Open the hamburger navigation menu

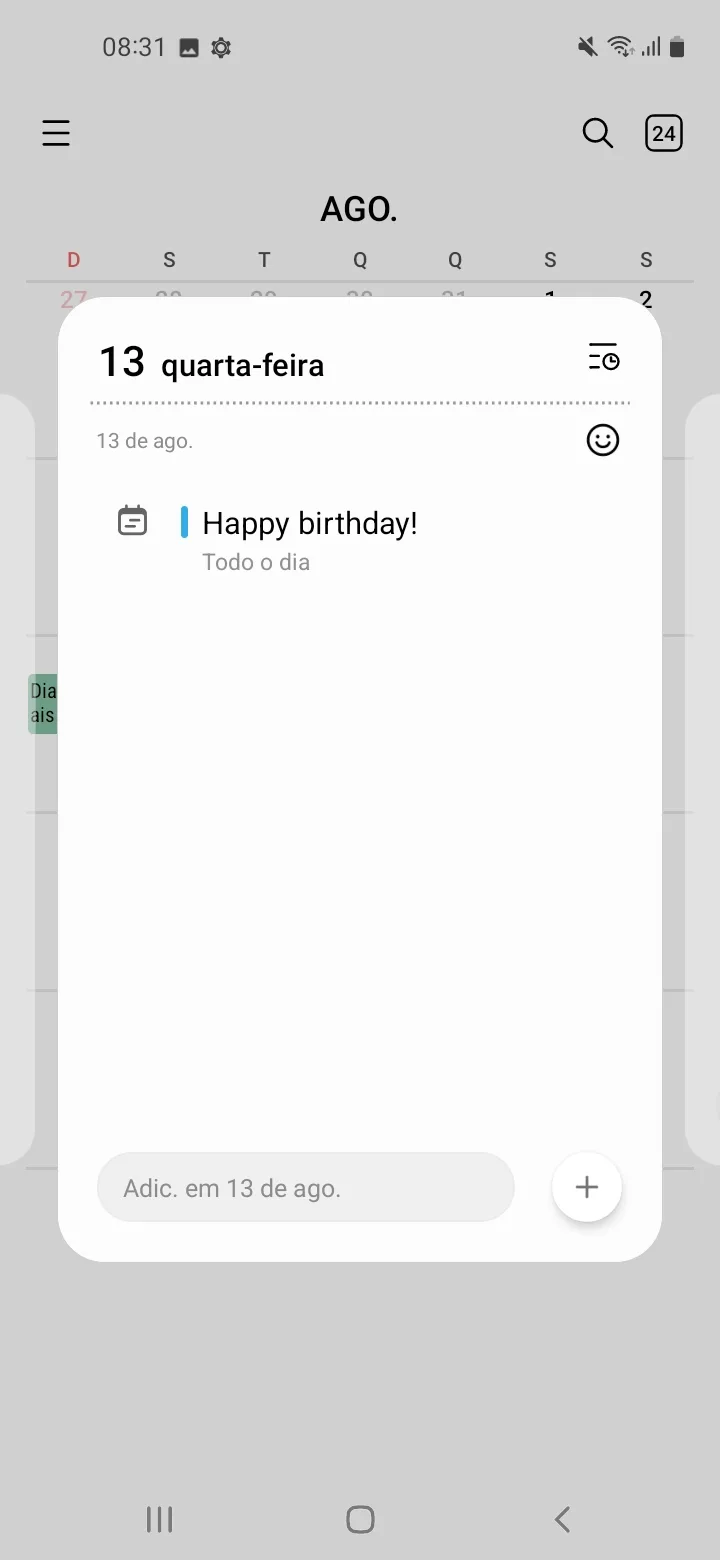pos(56,133)
